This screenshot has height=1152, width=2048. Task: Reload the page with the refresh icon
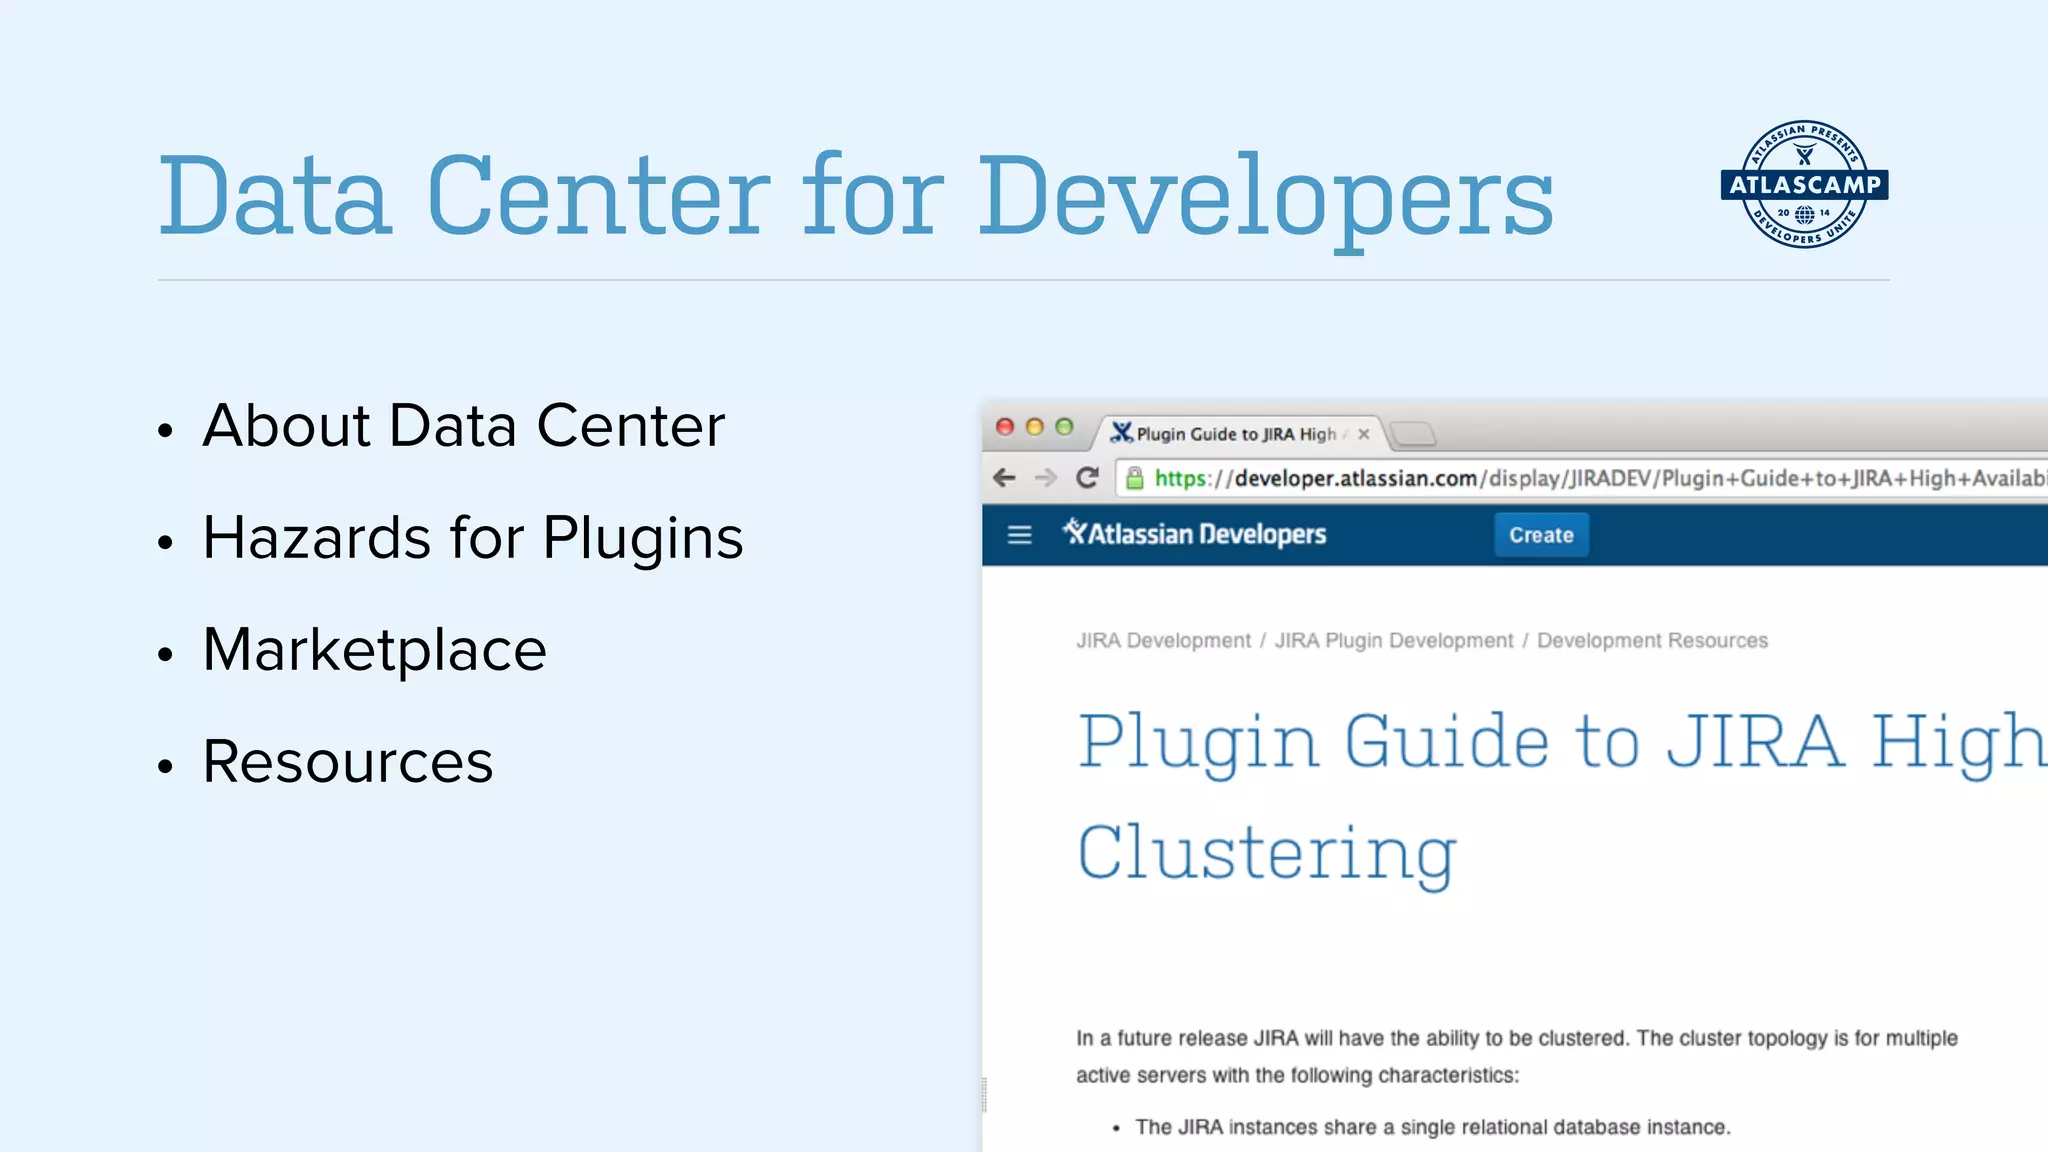click(x=1087, y=478)
